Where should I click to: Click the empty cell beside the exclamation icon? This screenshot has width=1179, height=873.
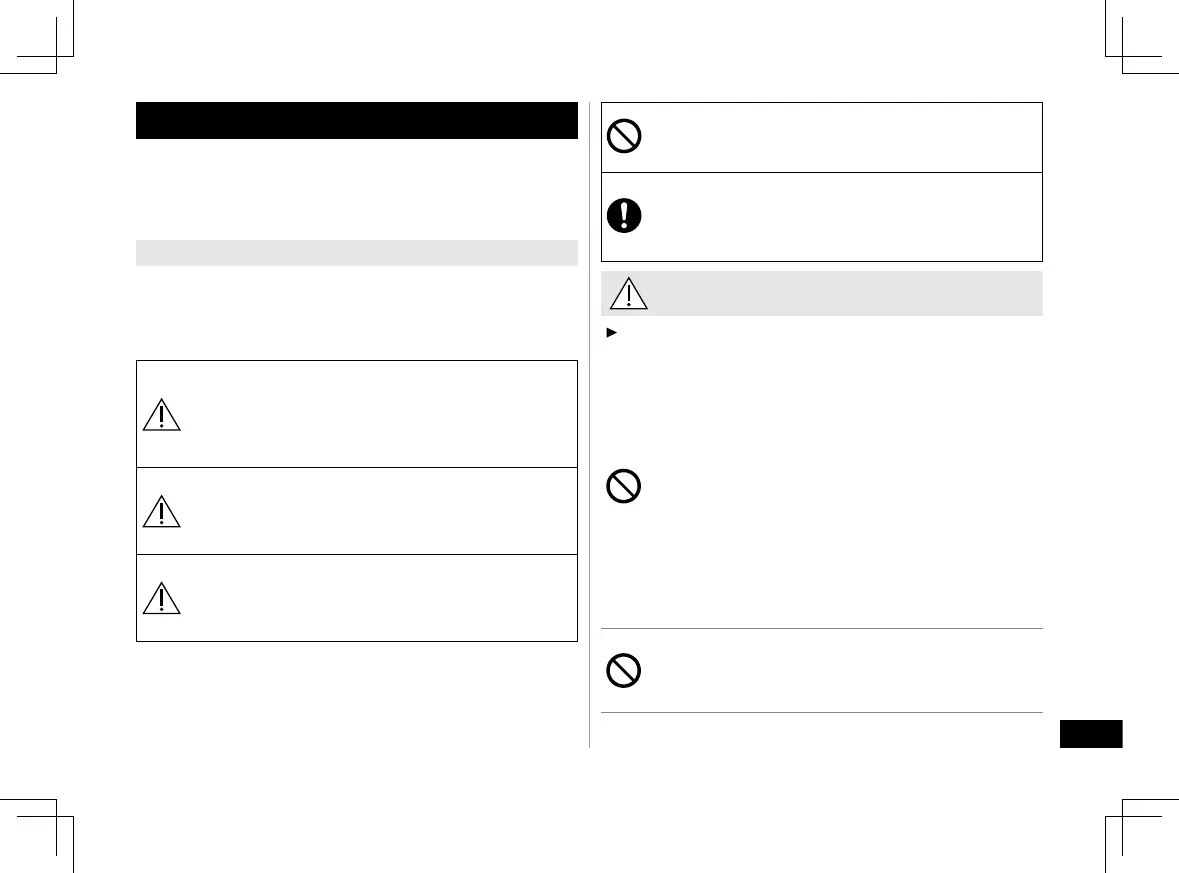pos(840,217)
